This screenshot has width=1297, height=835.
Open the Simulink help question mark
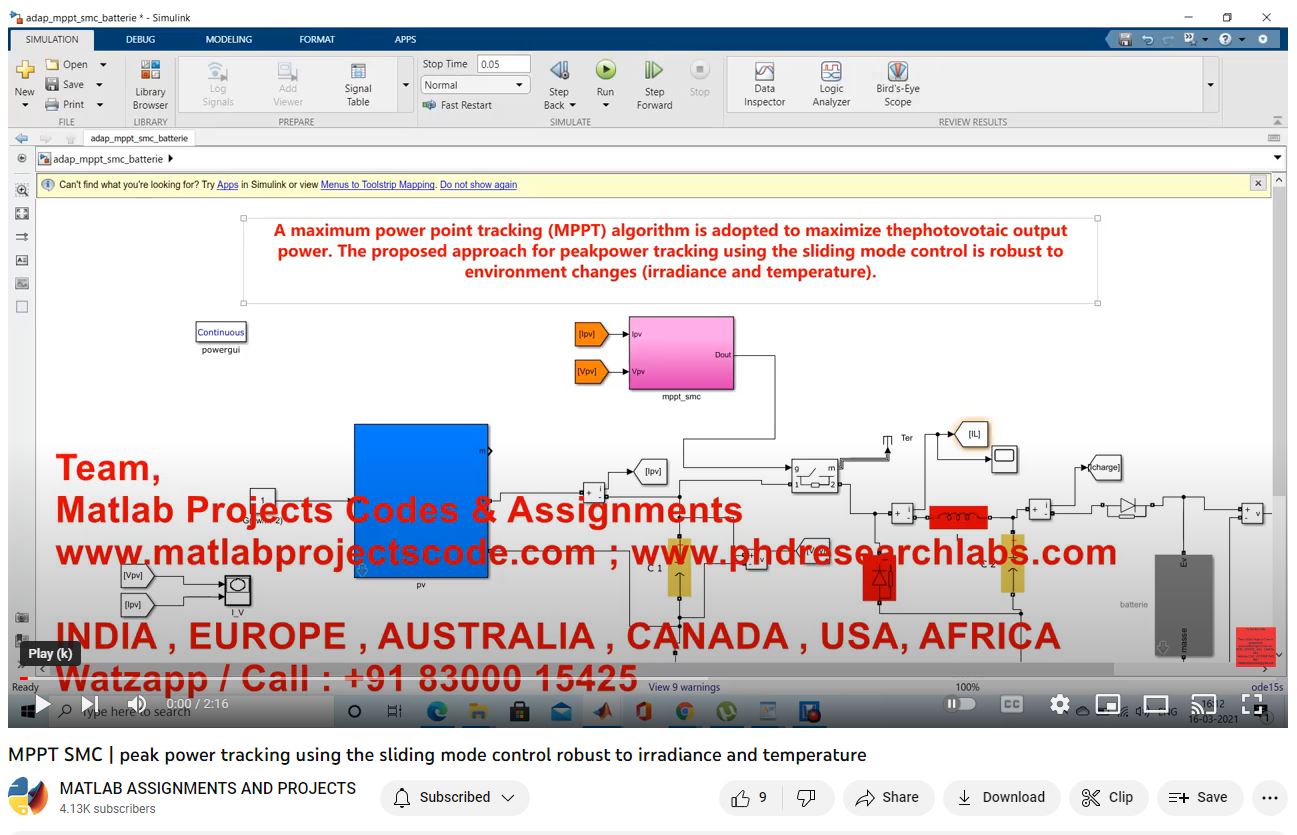coord(1225,40)
